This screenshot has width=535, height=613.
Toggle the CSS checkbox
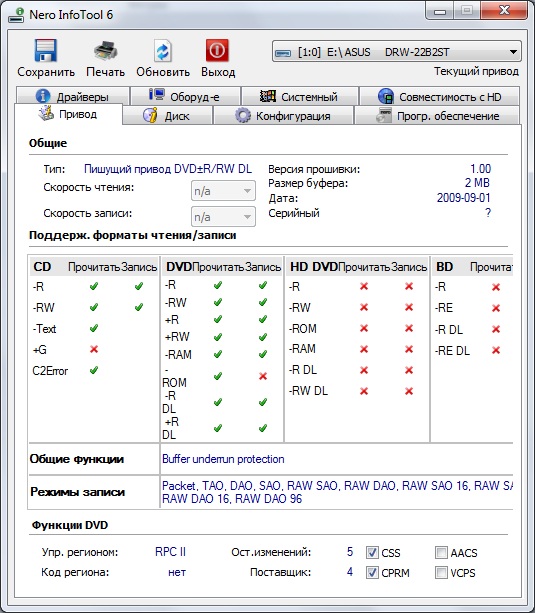[372, 552]
